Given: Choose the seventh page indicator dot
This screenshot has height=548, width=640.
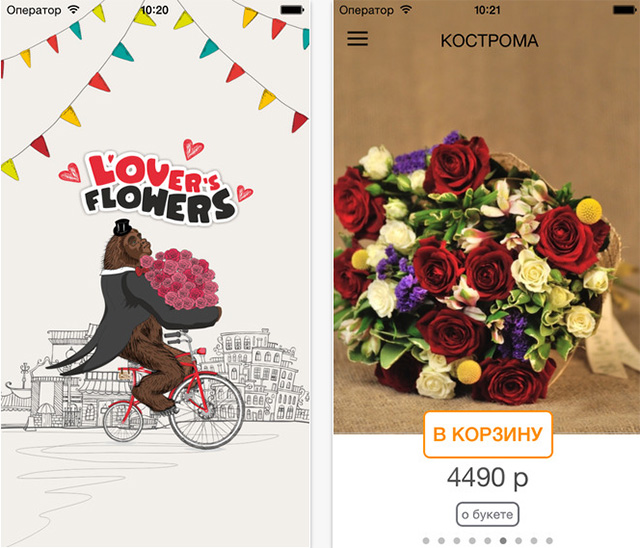Looking at the screenshot, I should (x=518, y=541).
